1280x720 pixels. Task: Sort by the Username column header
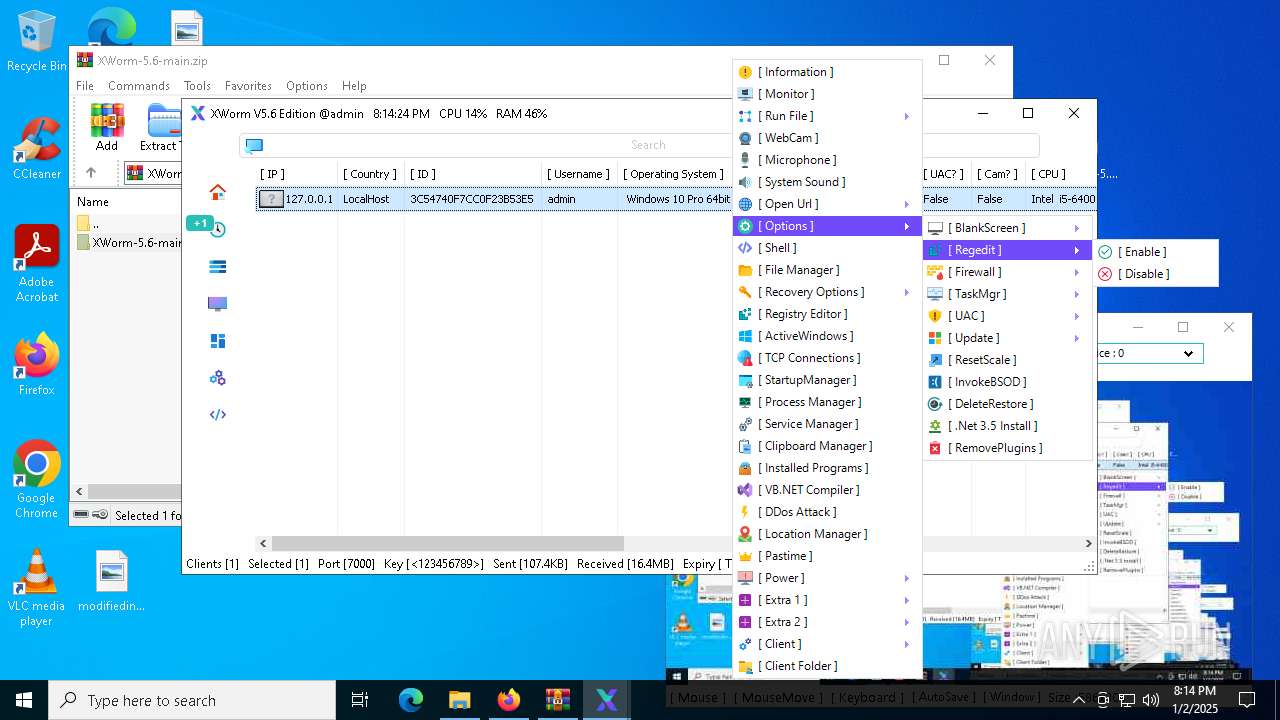coord(579,174)
